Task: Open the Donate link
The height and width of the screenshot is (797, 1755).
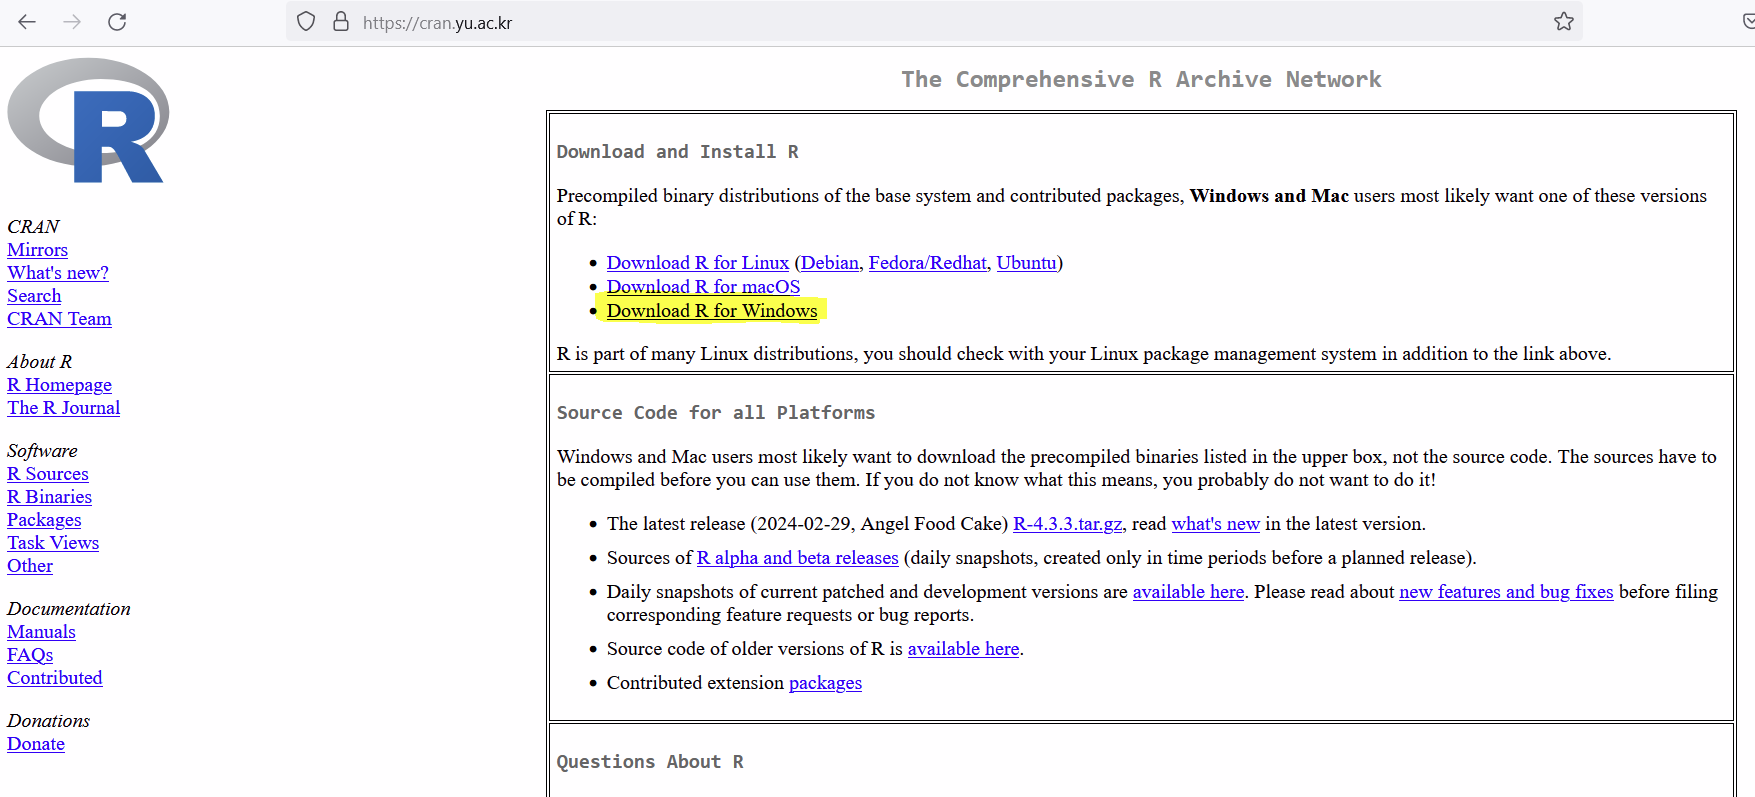Action: pyautogui.click(x=36, y=744)
